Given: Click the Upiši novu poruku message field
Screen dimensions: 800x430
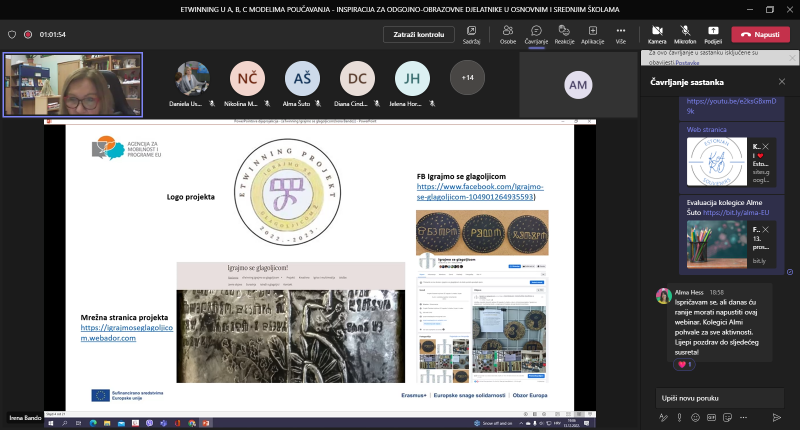Looking at the screenshot, I should (x=720, y=397).
